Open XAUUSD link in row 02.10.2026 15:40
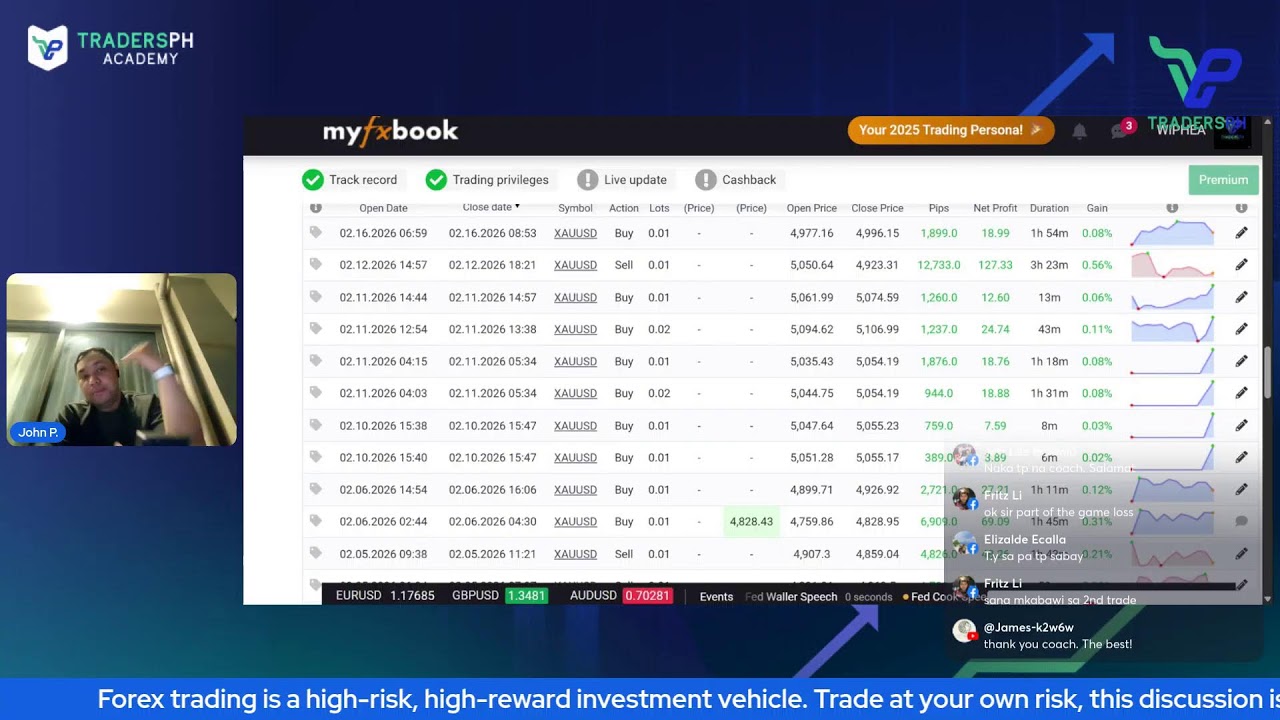Viewport: 1280px width, 720px height. pos(575,457)
